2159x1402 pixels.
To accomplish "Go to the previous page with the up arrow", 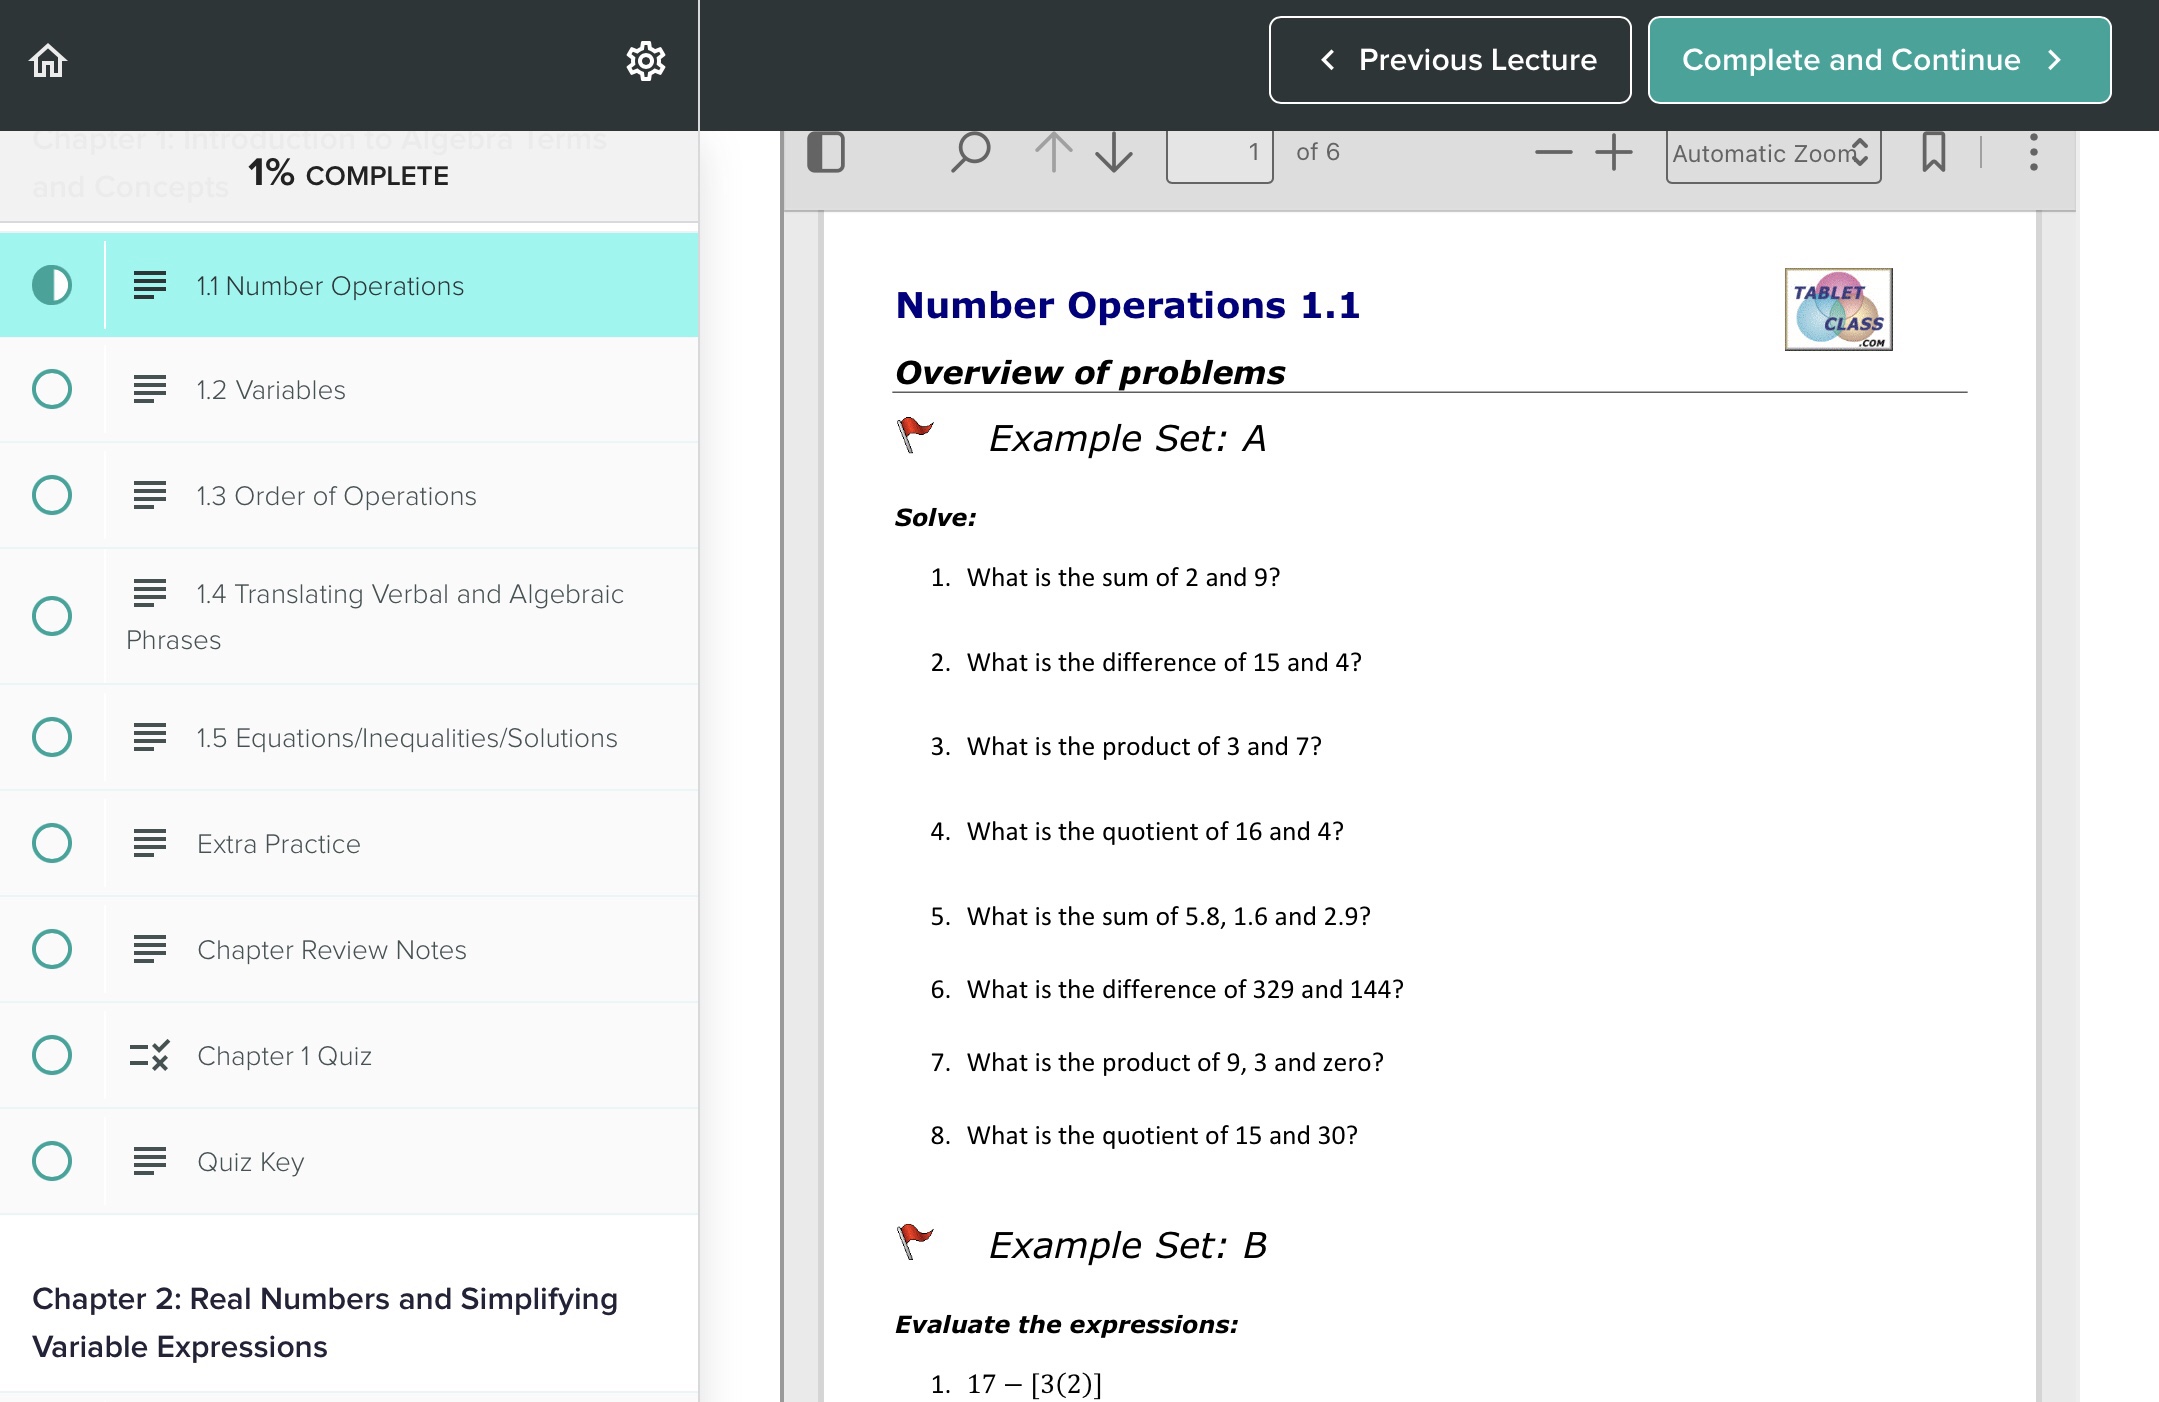I will point(1052,152).
